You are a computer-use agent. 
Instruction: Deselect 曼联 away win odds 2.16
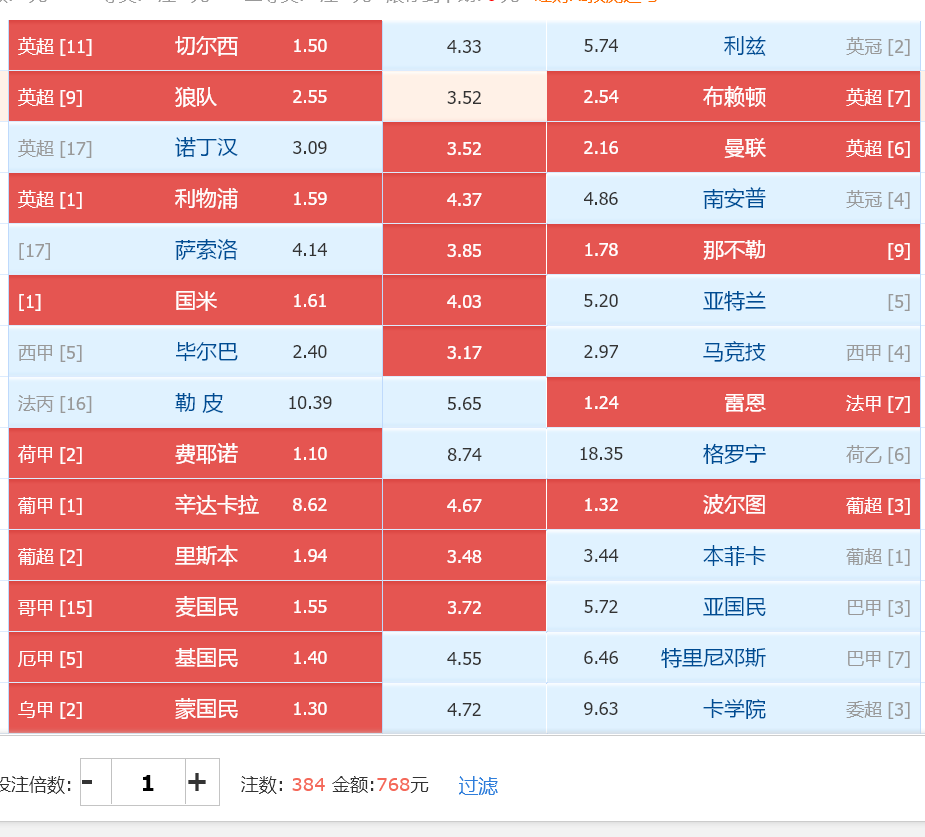click(733, 147)
